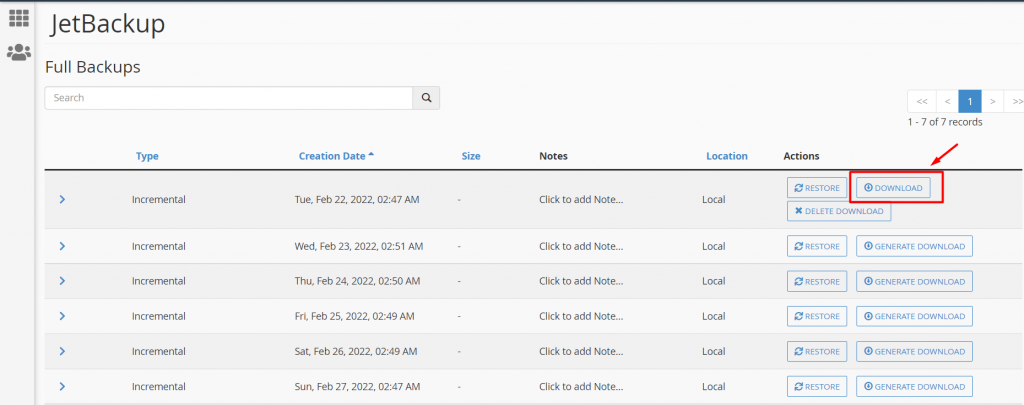Add a note to Sun, Feb 27 backup

pos(581,387)
